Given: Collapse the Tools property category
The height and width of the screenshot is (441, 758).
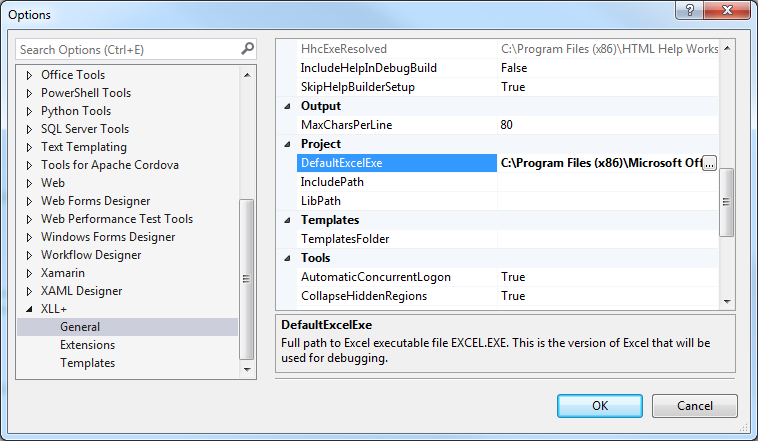Looking at the screenshot, I should 287,258.
